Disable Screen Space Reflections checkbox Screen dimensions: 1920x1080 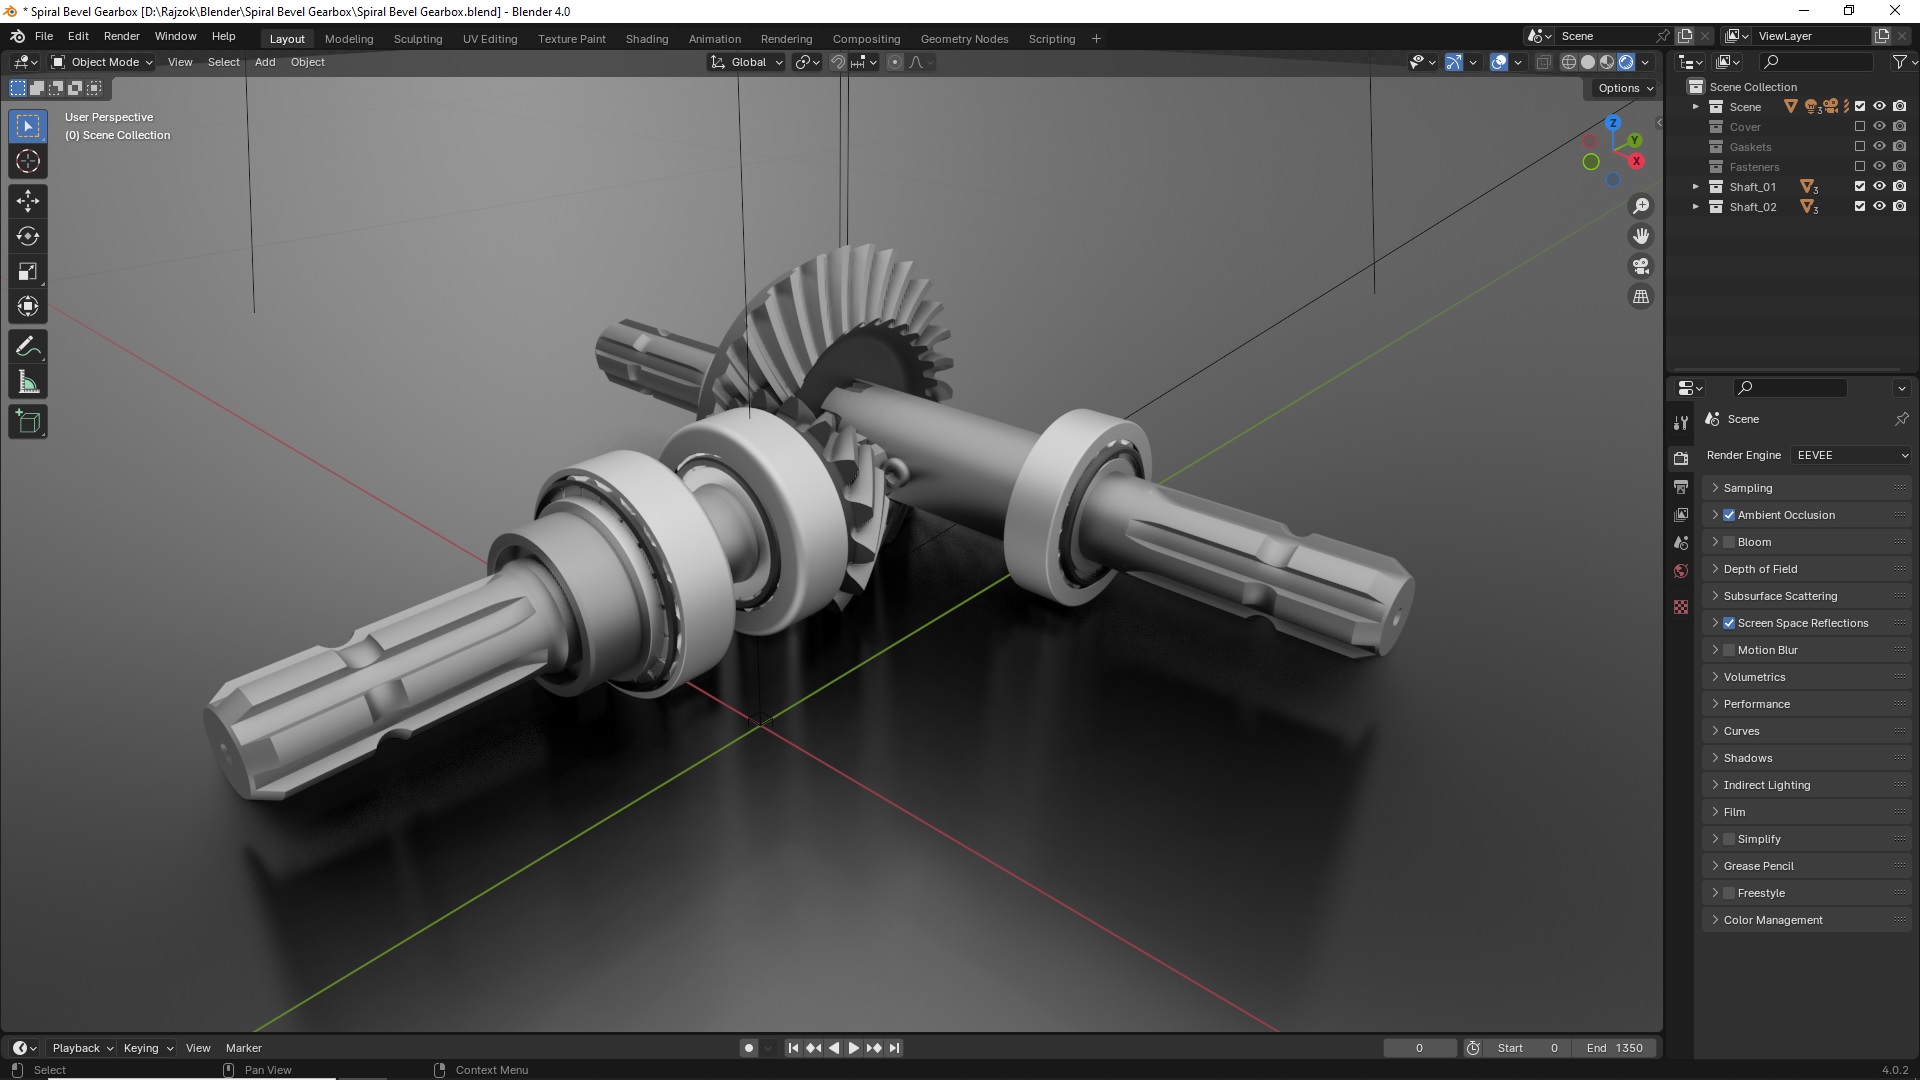coord(1729,623)
